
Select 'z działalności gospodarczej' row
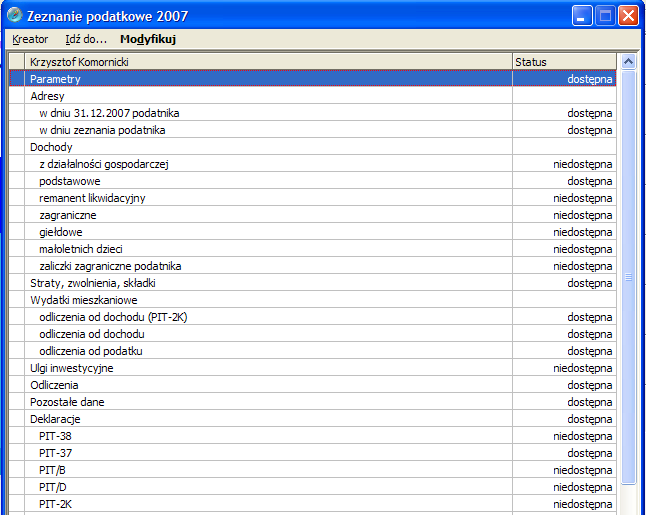[313, 164]
